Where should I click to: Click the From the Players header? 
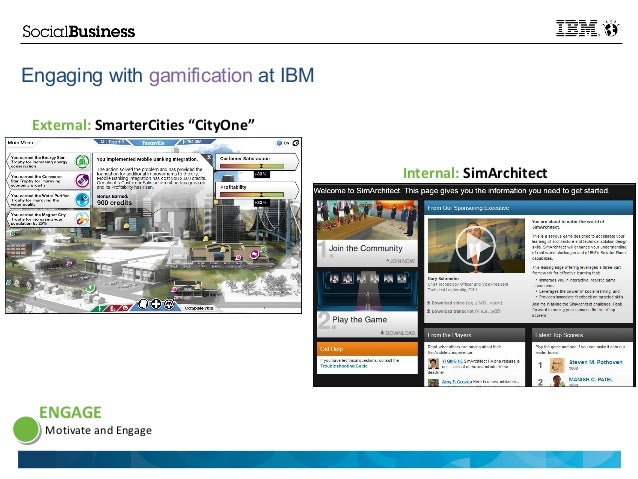474,335
